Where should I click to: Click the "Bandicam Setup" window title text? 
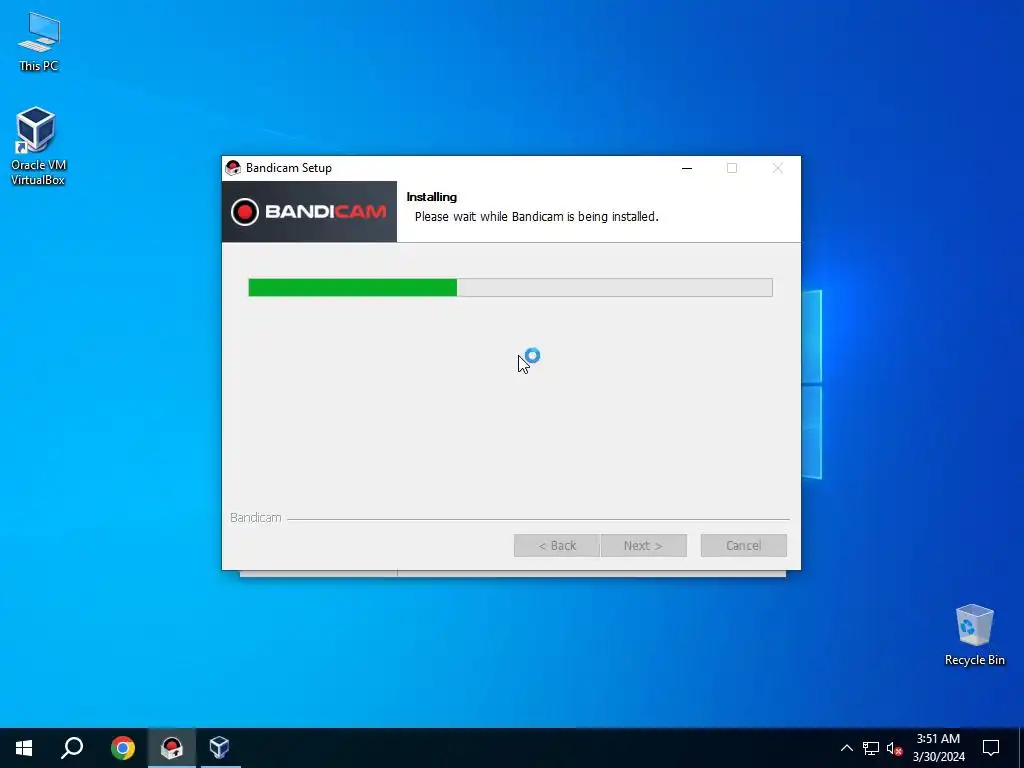(289, 168)
